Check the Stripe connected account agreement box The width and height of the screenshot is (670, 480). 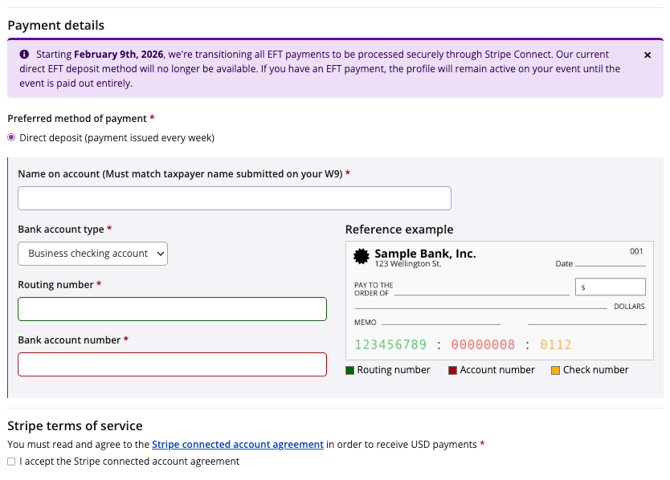point(12,462)
